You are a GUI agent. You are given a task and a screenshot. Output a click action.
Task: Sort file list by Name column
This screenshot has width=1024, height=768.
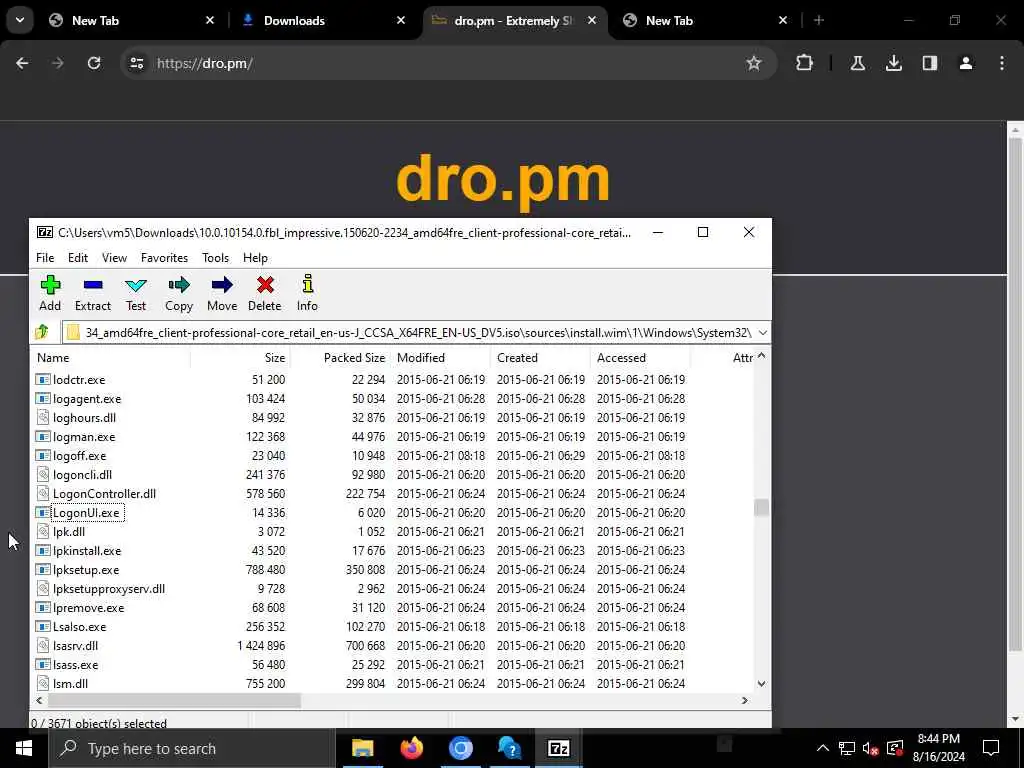tap(110, 358)
